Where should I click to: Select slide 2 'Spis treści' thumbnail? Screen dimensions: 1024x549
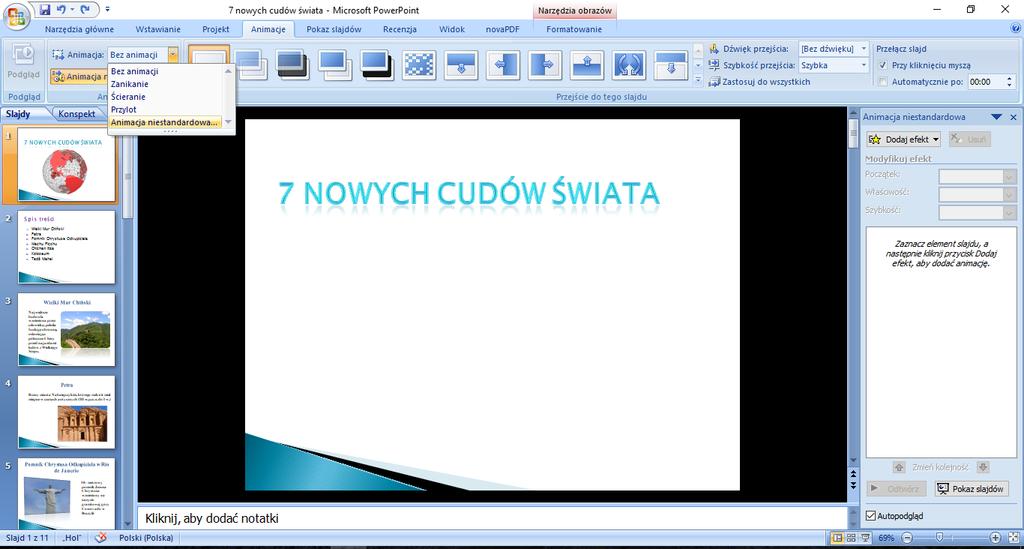coord(67,247)
